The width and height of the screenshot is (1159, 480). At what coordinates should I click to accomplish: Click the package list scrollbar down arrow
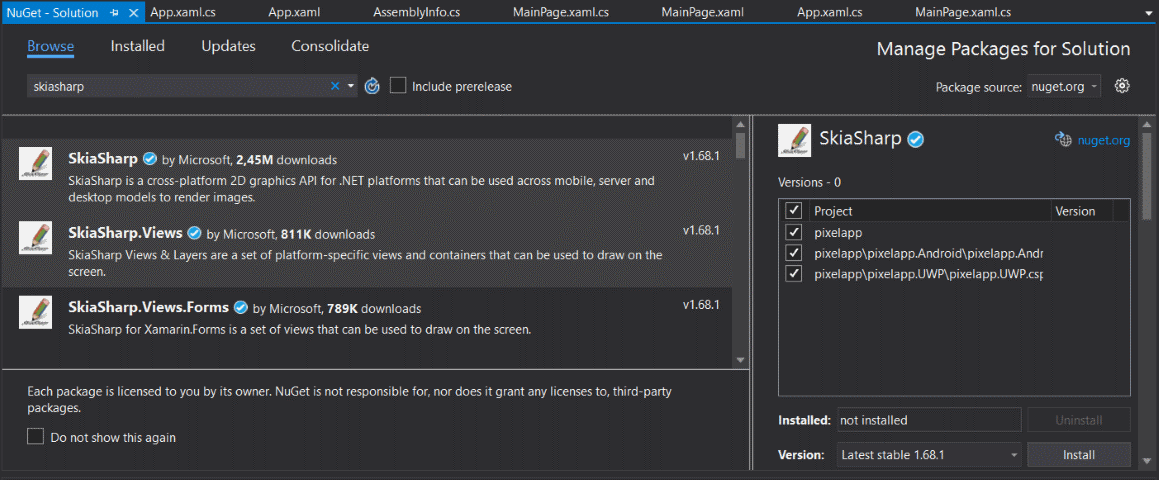click(x=740, y=360)
